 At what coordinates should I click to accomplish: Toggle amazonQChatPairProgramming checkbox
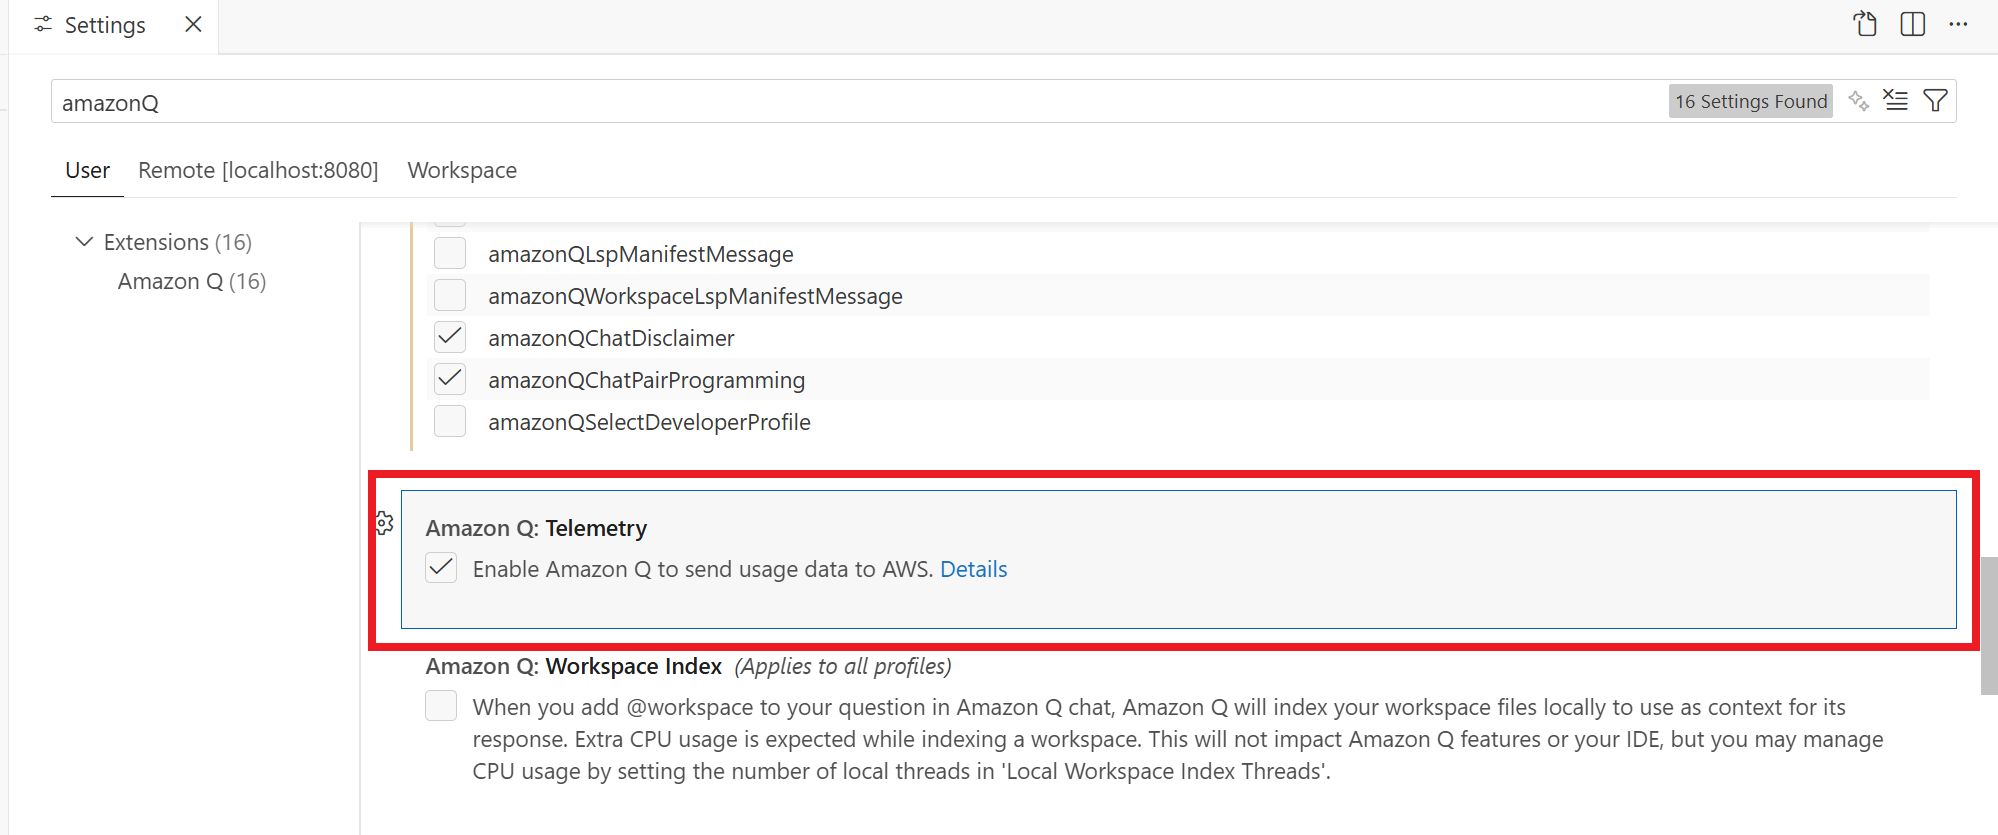click(x=450, y=380)
